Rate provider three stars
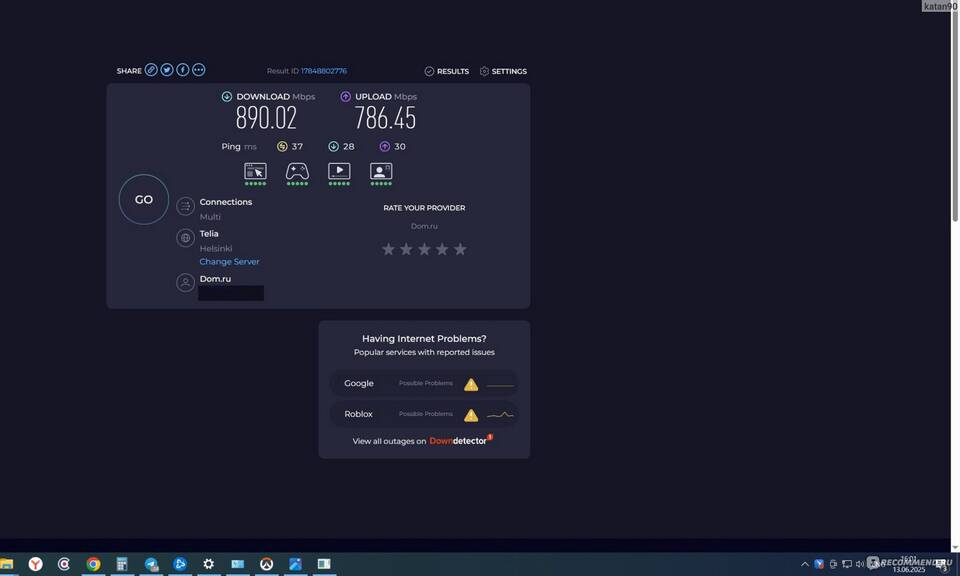The height and width of the screenshot is (576, 960). pyautogui.click(x=424, y=249)
